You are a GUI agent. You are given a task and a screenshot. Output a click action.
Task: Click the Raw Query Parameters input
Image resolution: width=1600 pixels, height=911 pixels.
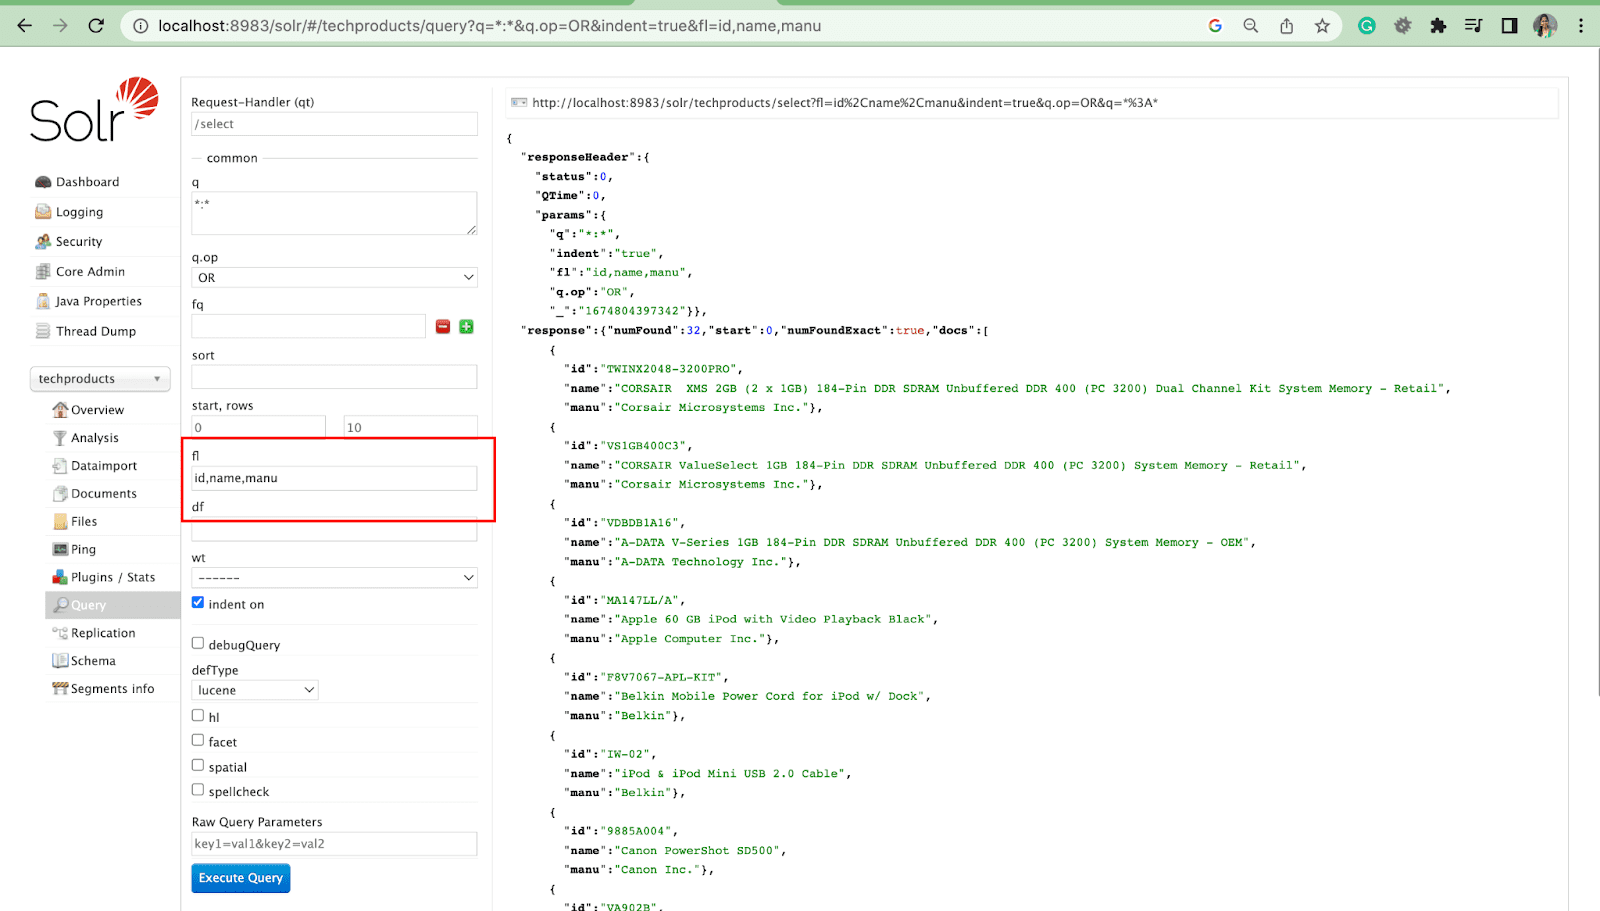tap(334, 844)
